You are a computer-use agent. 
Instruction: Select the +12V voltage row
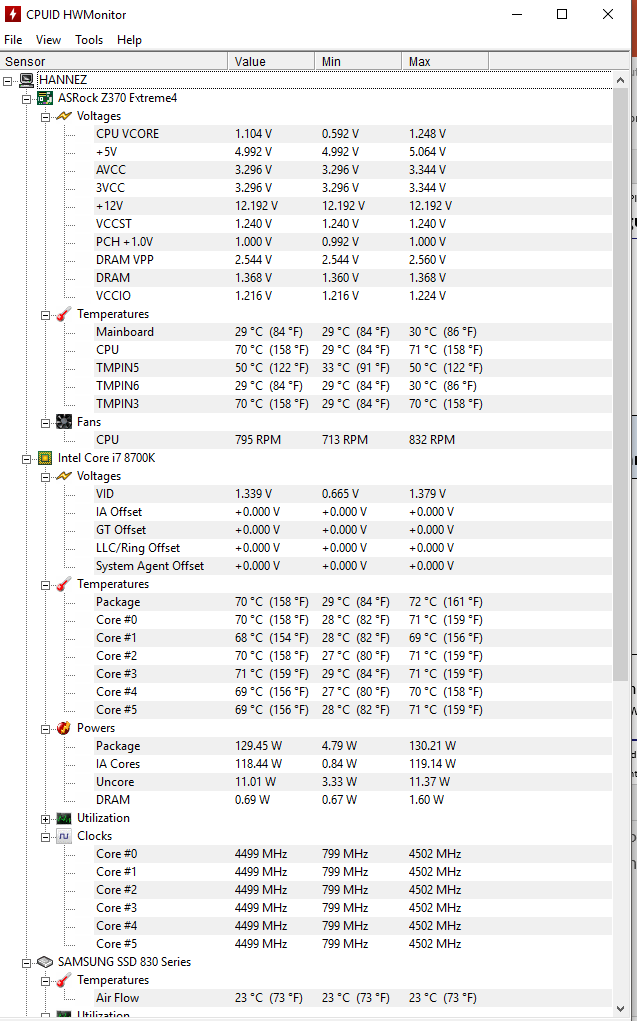tap(352, 206)
